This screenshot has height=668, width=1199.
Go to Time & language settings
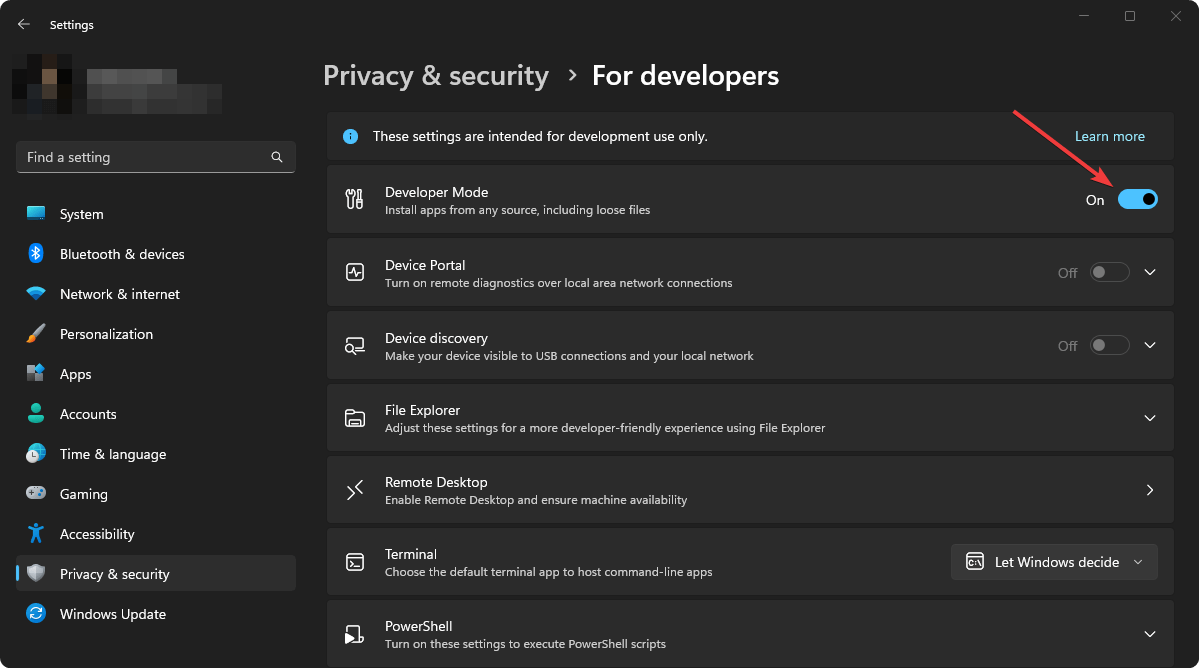click(112, 454)
